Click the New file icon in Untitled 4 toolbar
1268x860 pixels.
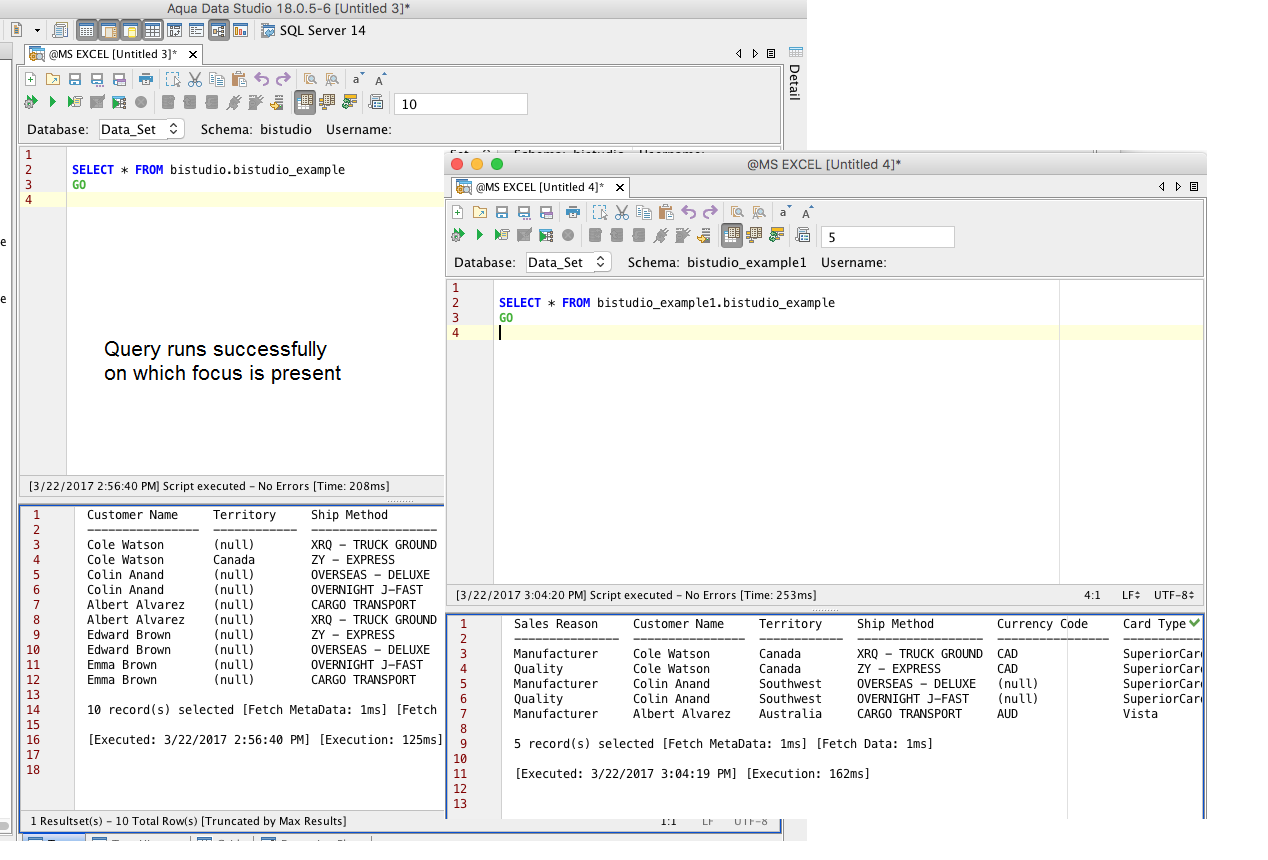(458, 212)
